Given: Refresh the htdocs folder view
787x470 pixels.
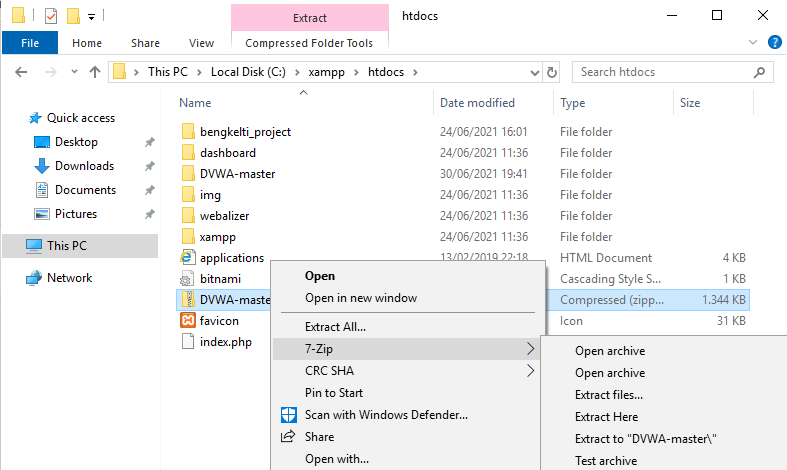Looking at the screenshot, I should pyautogui.click(x=552, y=73).
